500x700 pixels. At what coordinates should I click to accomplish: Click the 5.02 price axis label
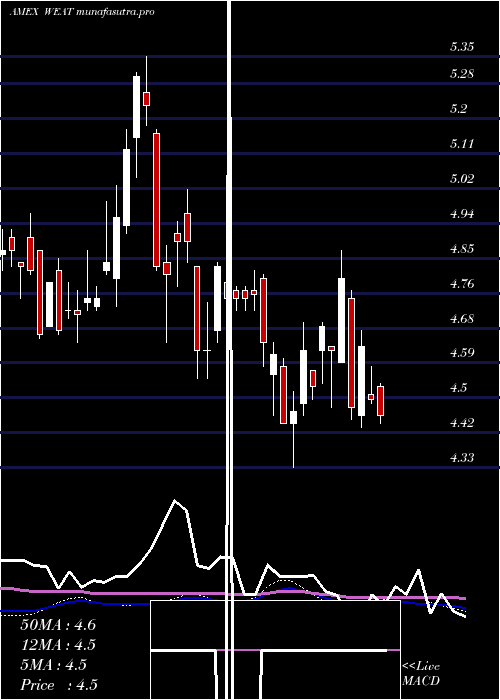462,179
